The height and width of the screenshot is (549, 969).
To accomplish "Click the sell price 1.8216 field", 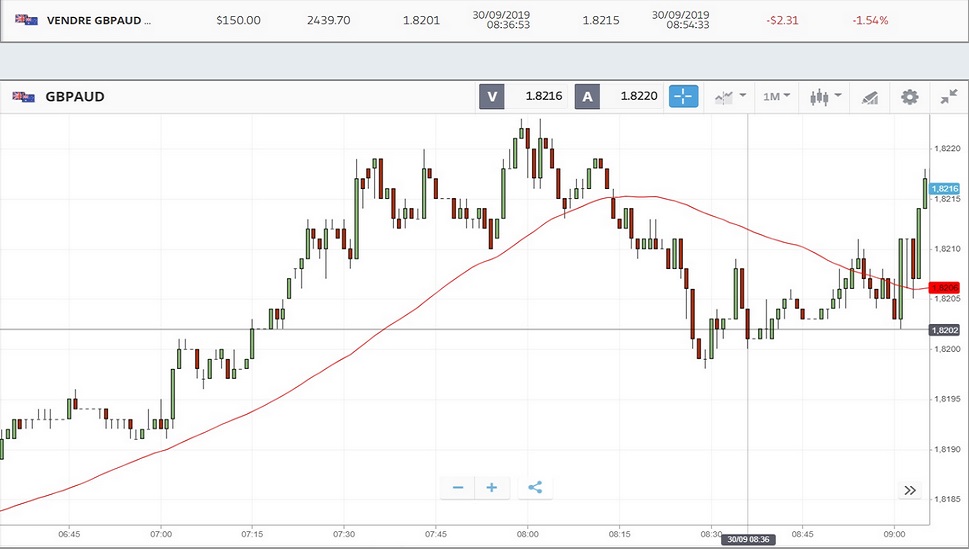I will (536, 96).
